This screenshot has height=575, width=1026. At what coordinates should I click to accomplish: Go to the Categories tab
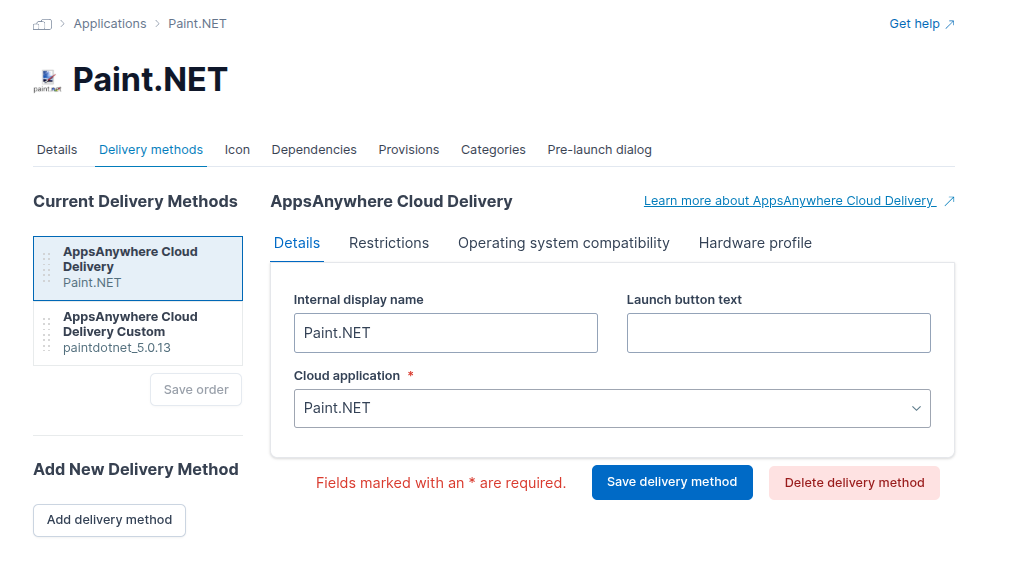pyautogui.click(x=493, y=150)
